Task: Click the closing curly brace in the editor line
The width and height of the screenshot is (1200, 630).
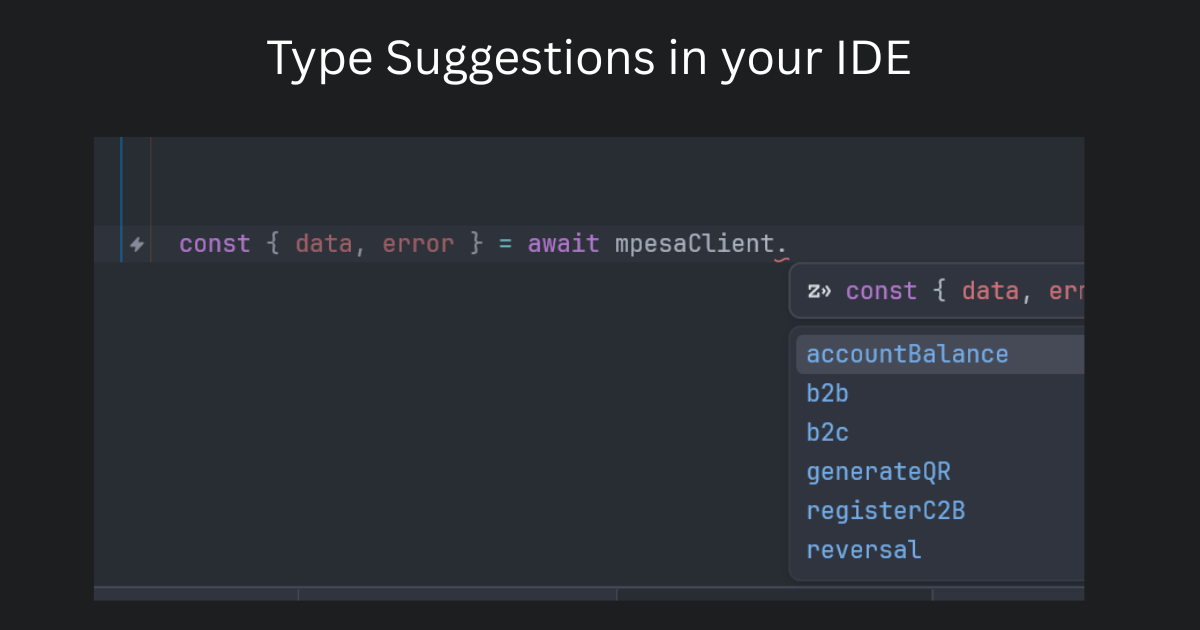Action: [x=476, y=243]
